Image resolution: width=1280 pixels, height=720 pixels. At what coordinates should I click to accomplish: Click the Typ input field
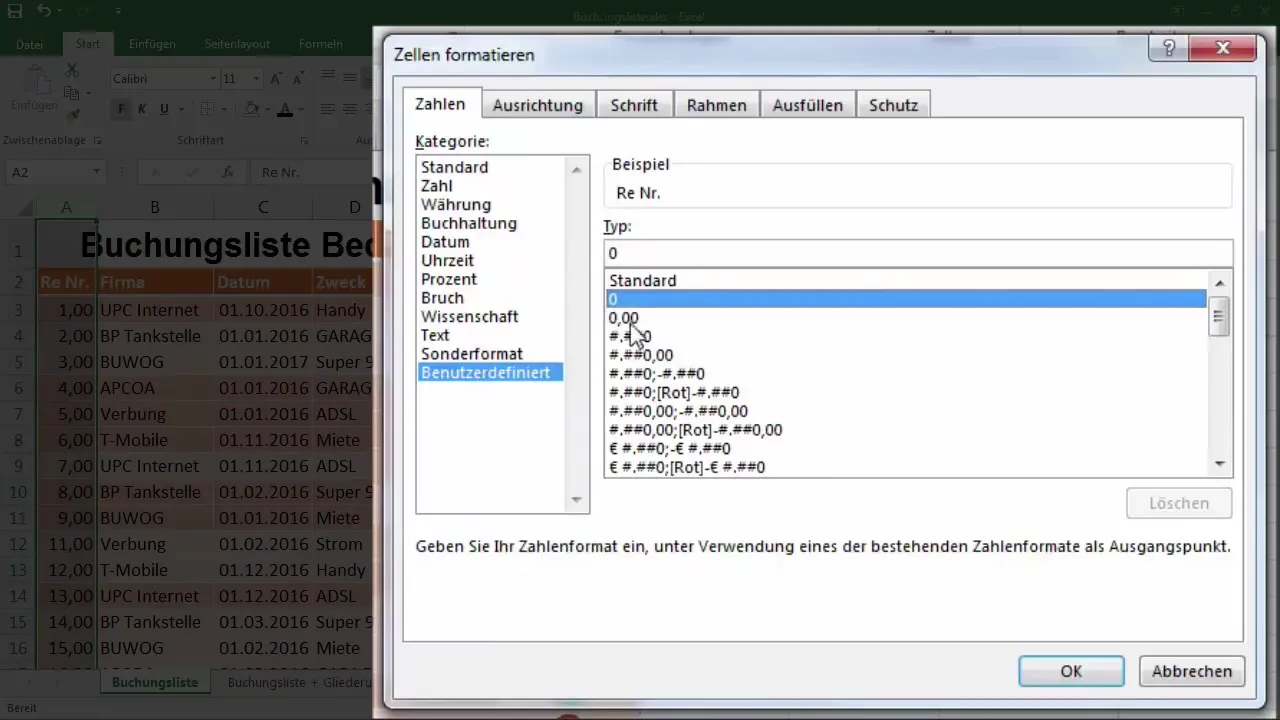(x=918, y=253)
